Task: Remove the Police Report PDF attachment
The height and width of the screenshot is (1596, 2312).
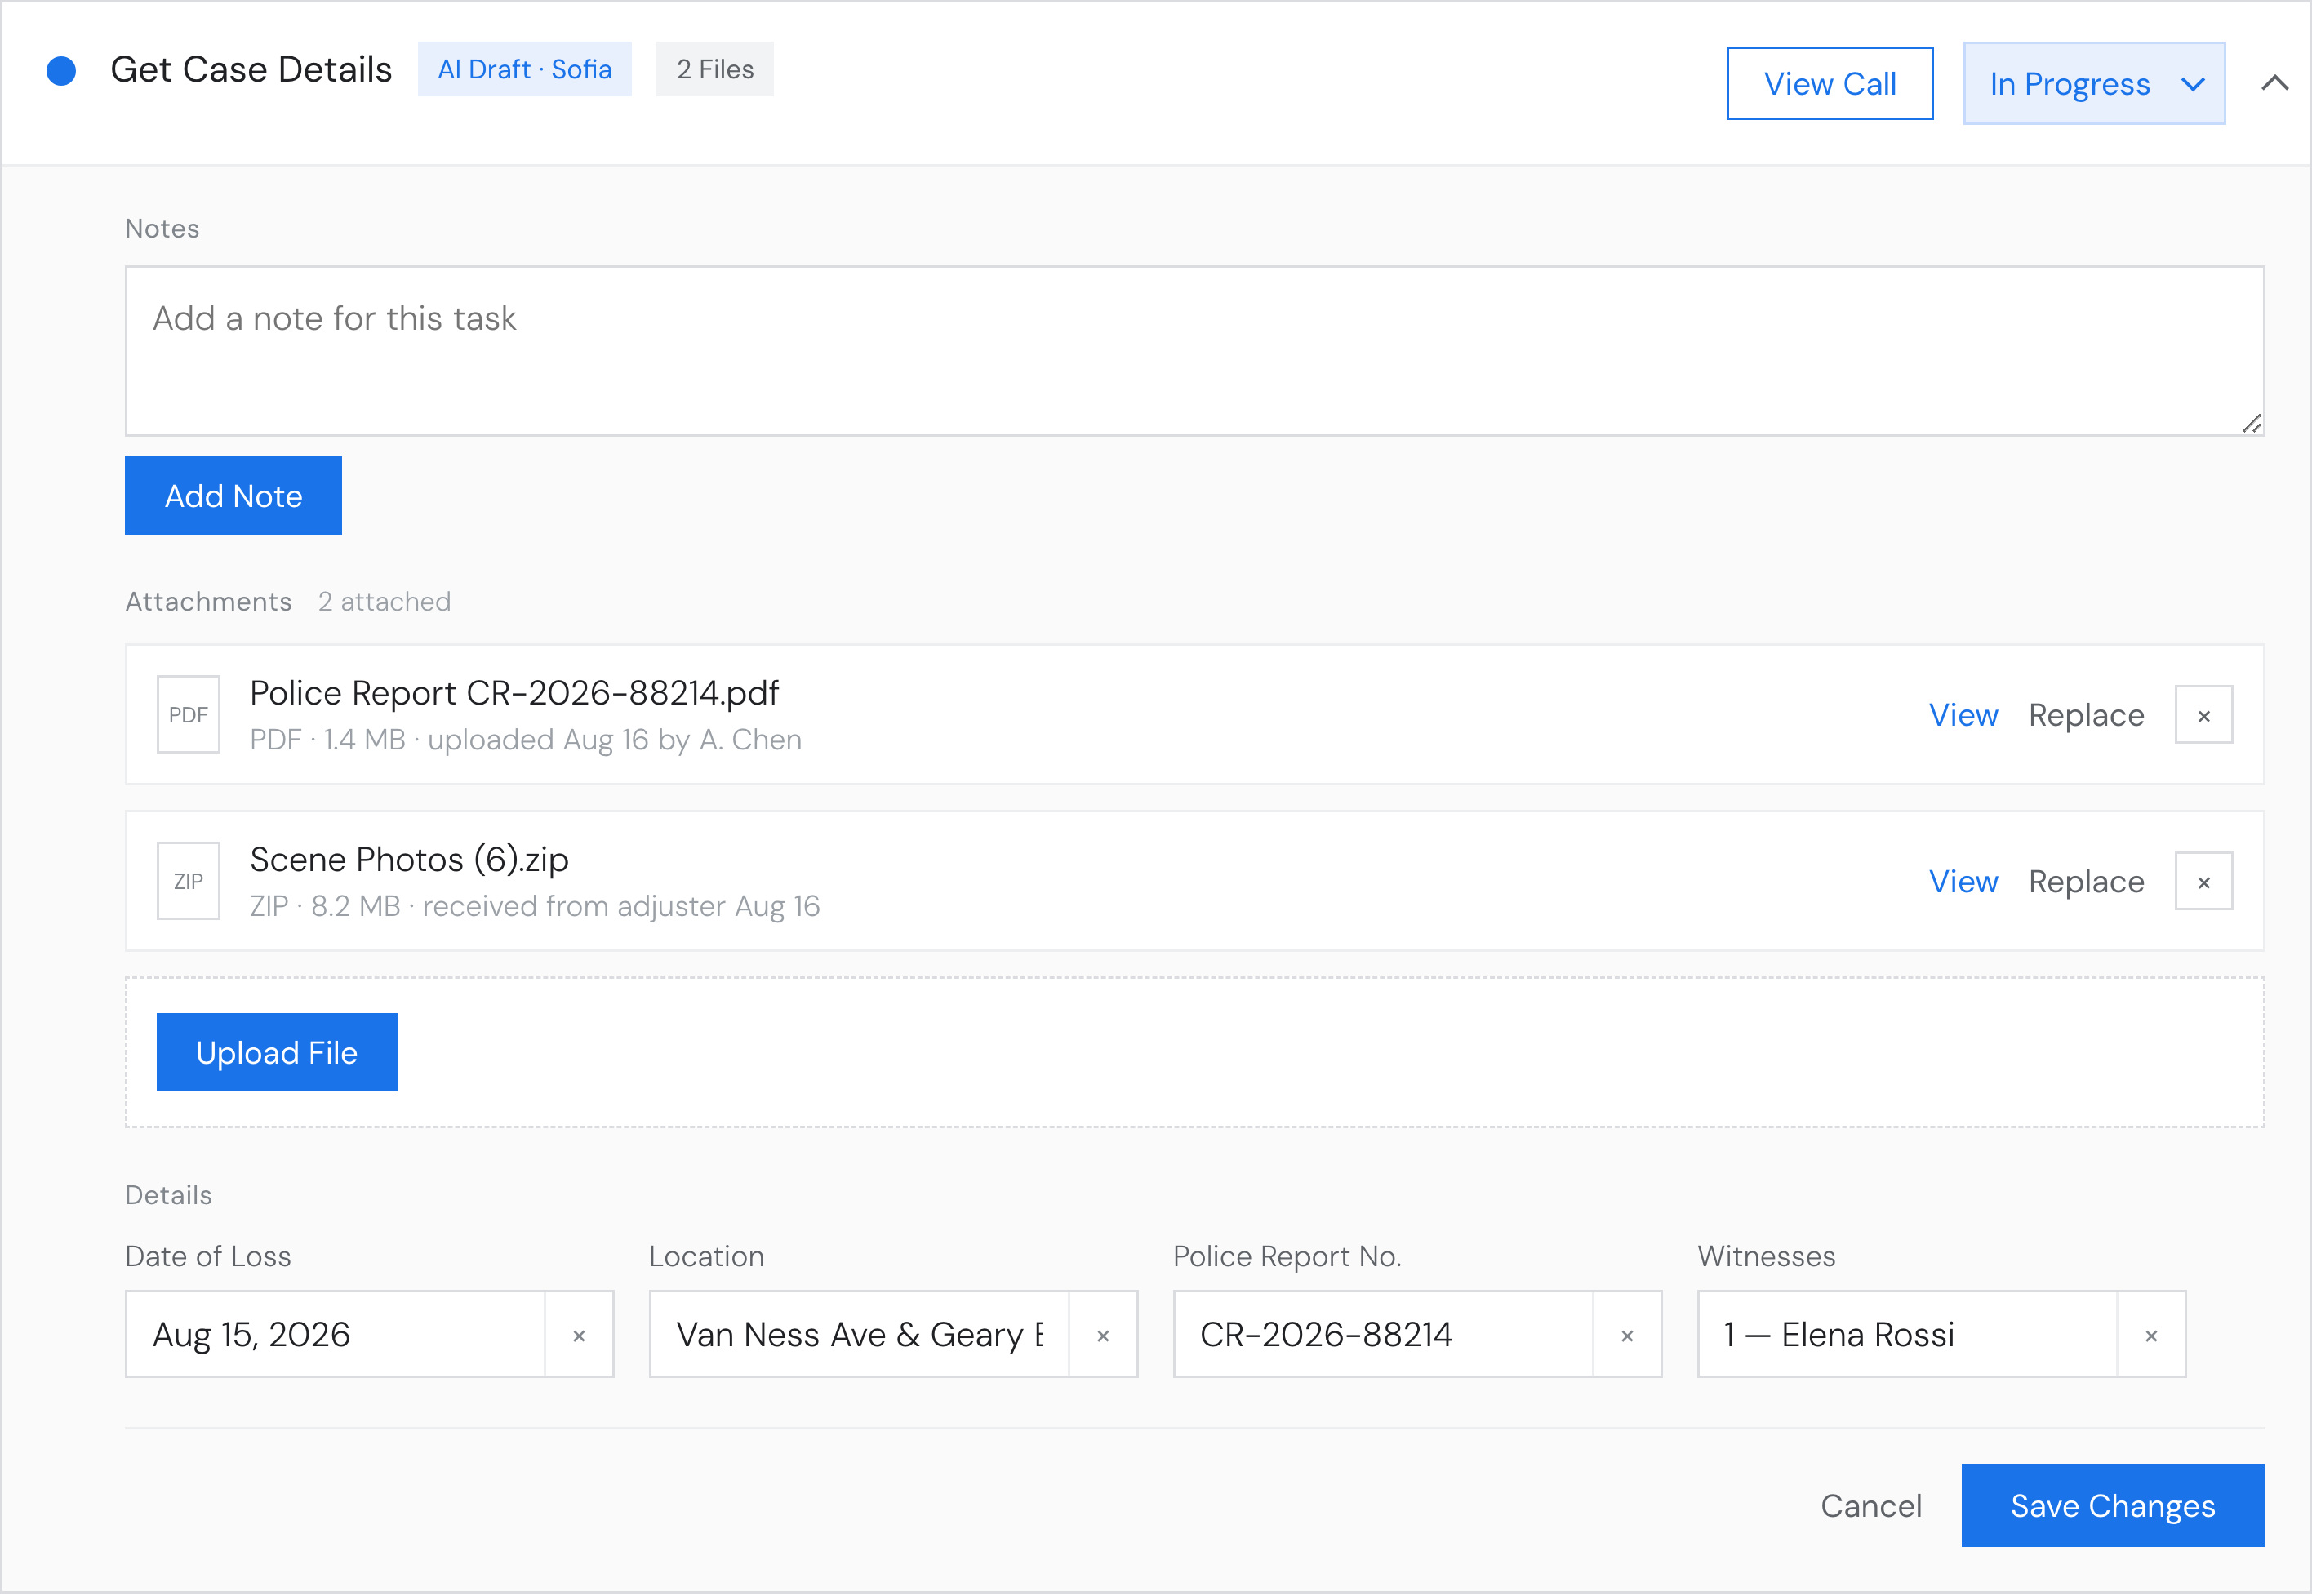Action: [x=2203, y=715]
